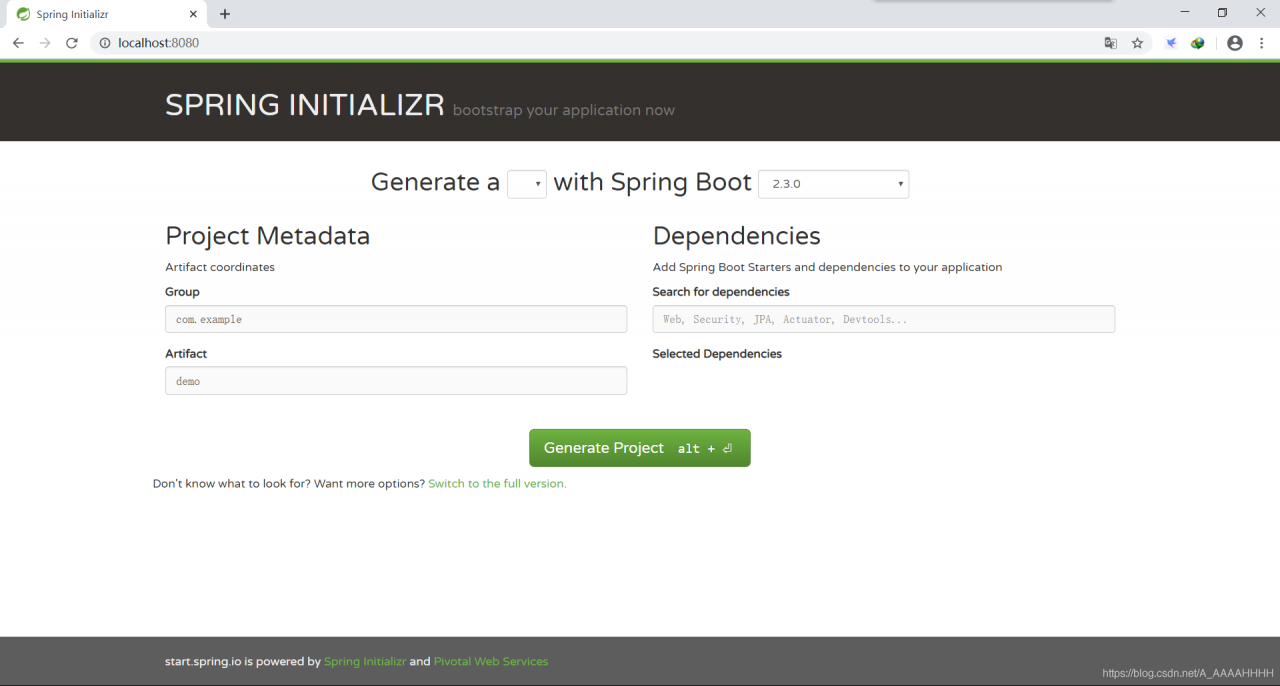Reload the localhost page
The width and height of the screenshot is (1280, 686).
(x=72, y=43)
